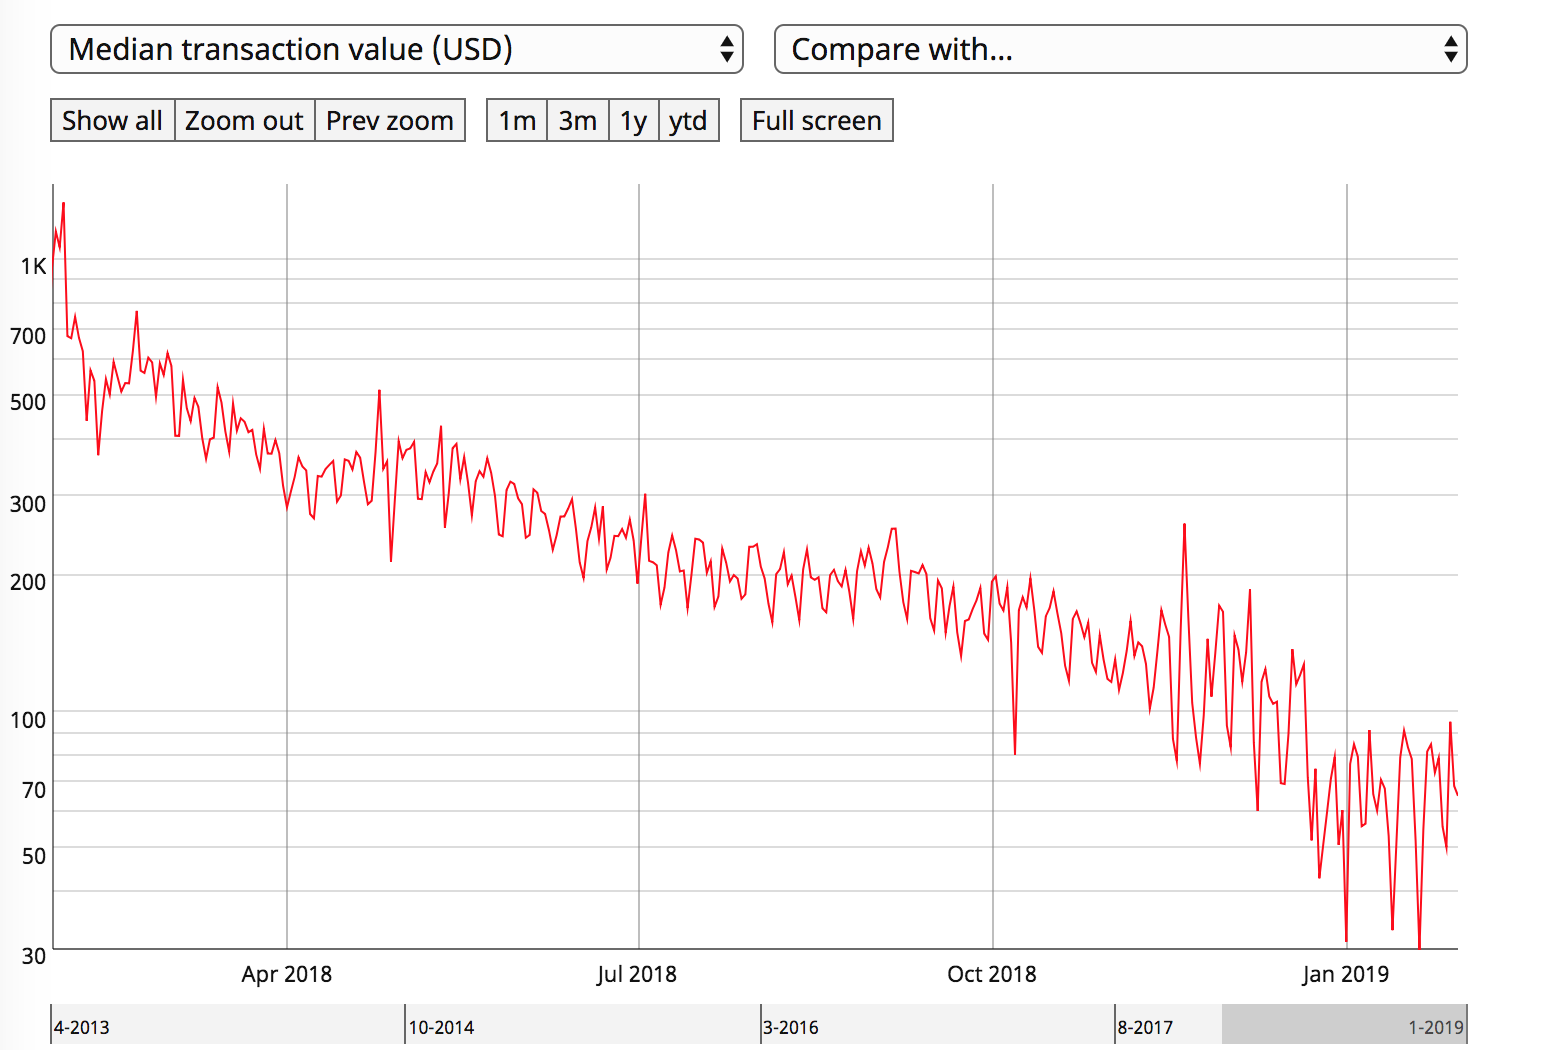Click the 50 y-axis label
Image resolution: width=1544 pixels, height=1050 pixels.
click(x=34, y=856)
